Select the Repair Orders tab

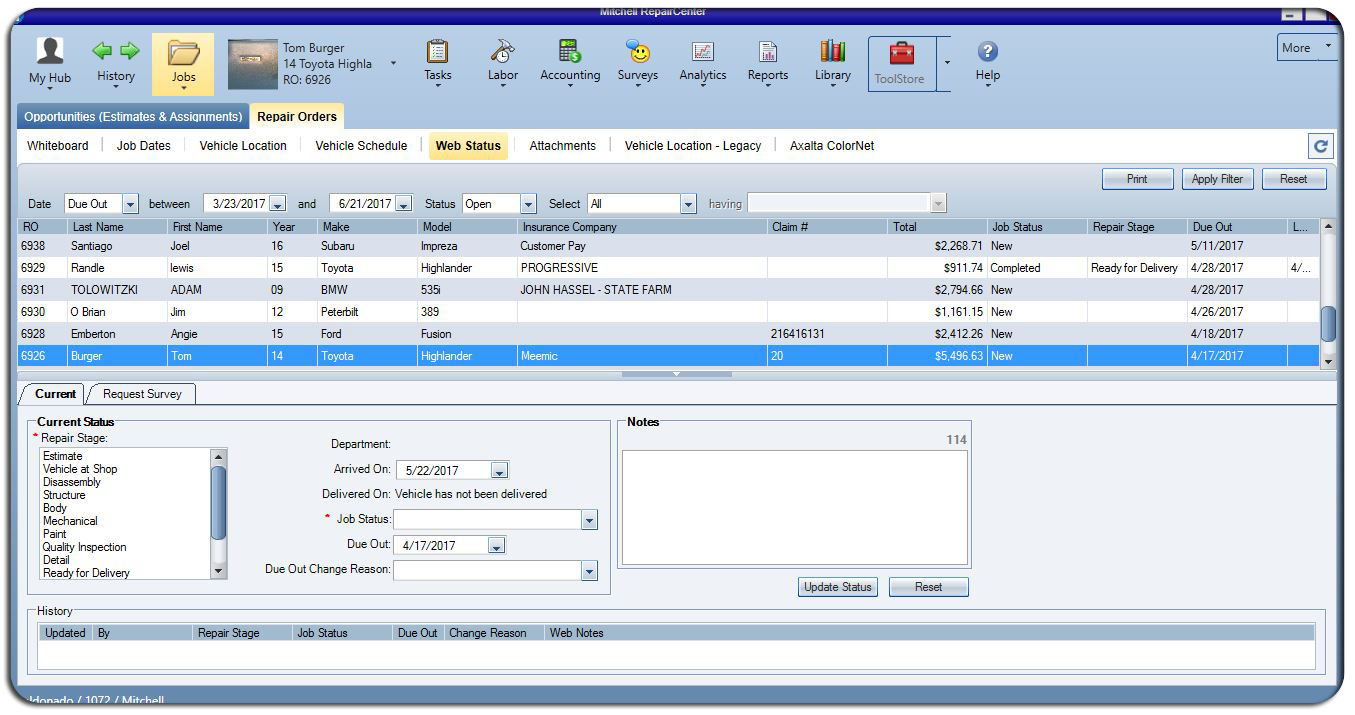(x=297, y=116)
